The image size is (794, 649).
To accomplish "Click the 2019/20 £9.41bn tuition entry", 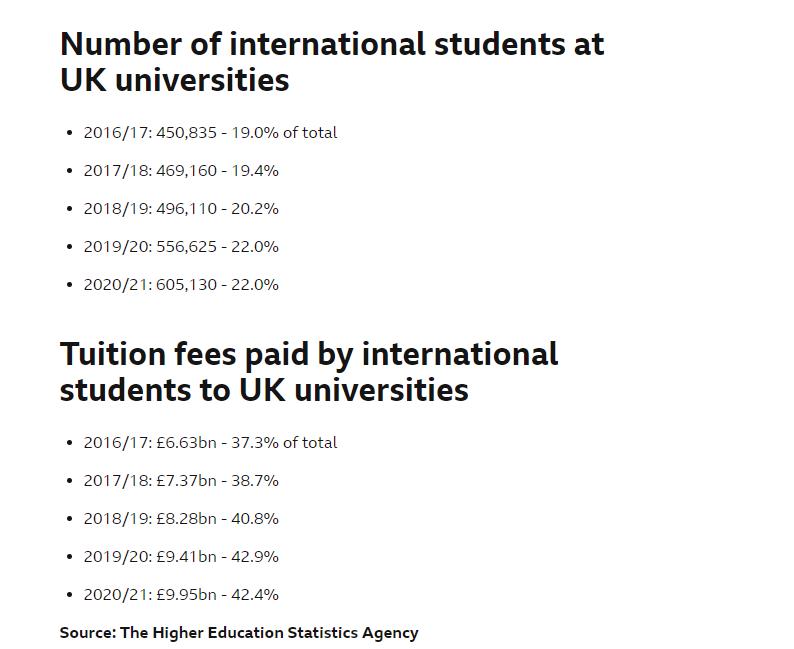I will (x=181, y=557).
